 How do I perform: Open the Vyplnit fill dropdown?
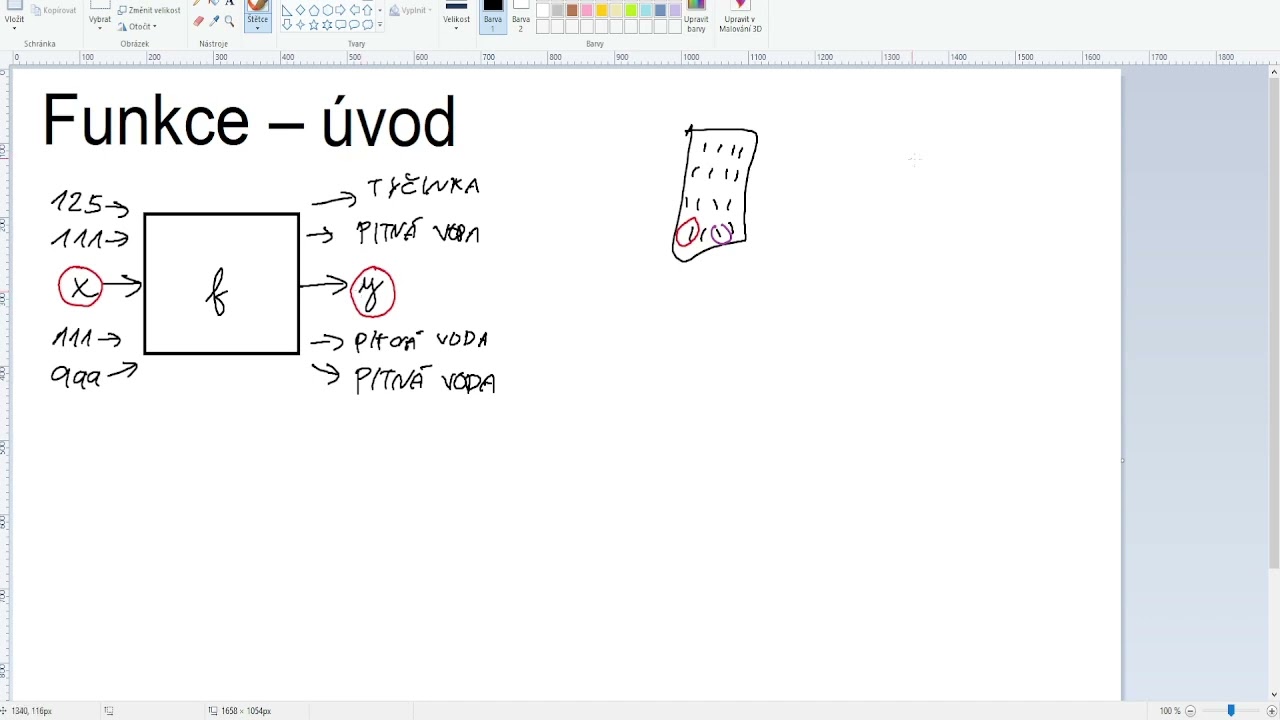(410, 11)
